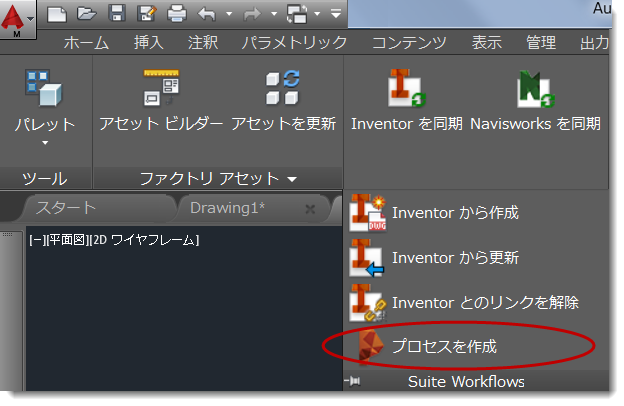
Task: Click the [−] viewport controls label
Action: [37, 240]
